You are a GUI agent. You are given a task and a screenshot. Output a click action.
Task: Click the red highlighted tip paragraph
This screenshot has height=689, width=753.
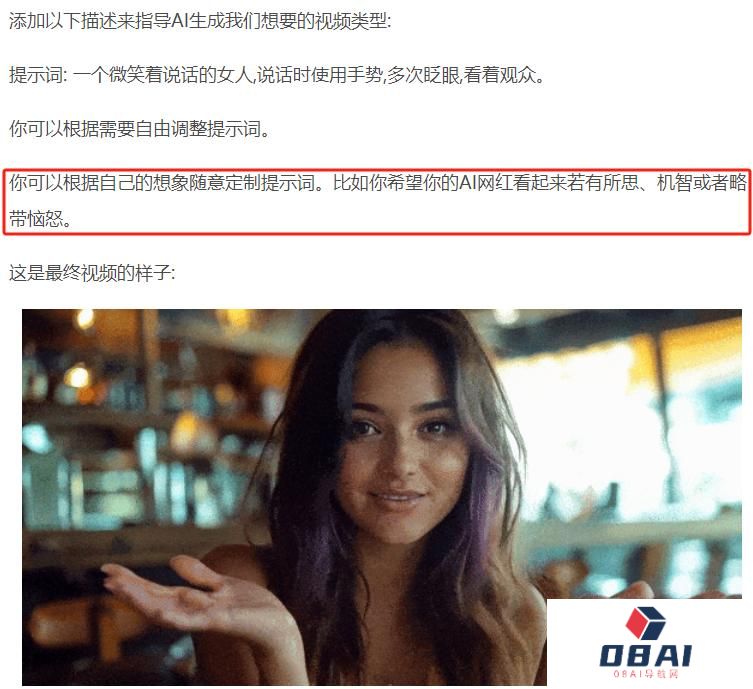(377, 201)
